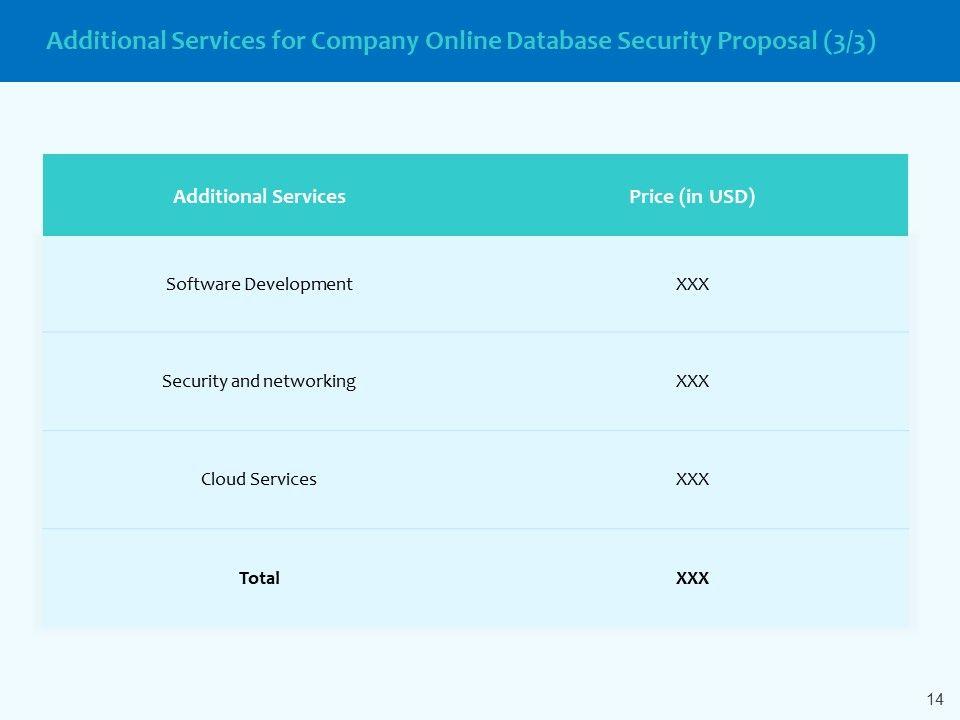960x720 pixels.
Task: Click the Security and networking cell
Action: pos(259,381)
